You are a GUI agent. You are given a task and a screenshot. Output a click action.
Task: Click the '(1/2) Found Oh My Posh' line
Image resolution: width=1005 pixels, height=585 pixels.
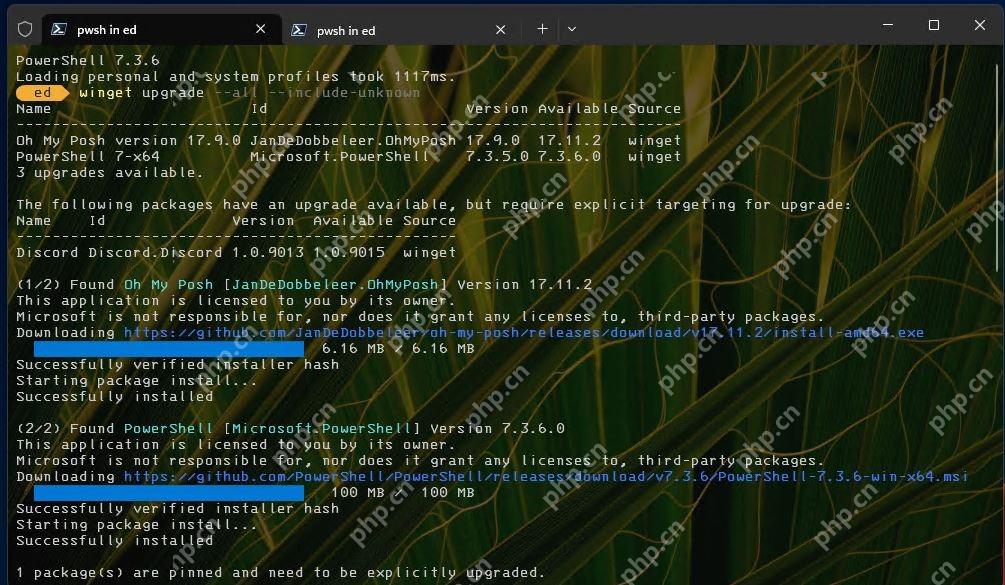(x=304, y=284)
